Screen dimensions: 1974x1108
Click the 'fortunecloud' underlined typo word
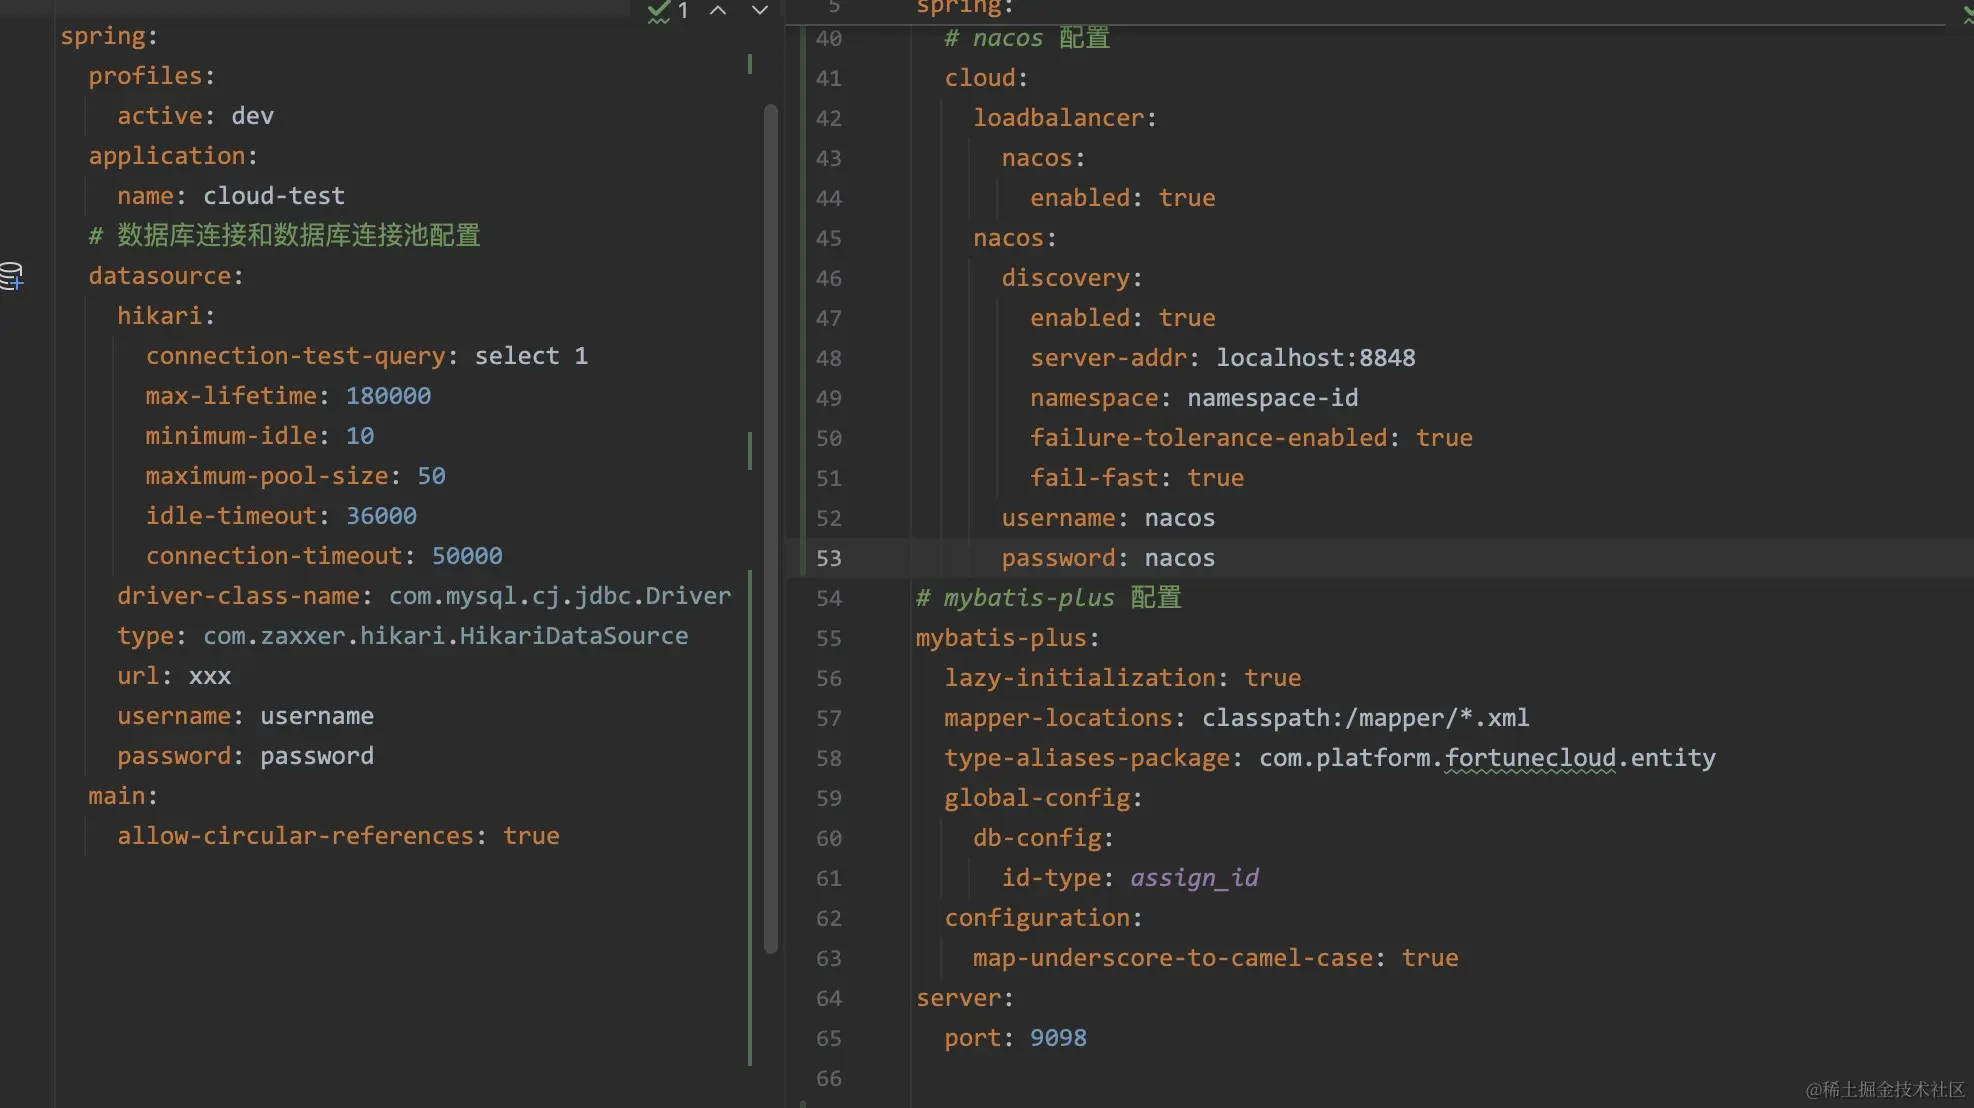point(1530,758)
